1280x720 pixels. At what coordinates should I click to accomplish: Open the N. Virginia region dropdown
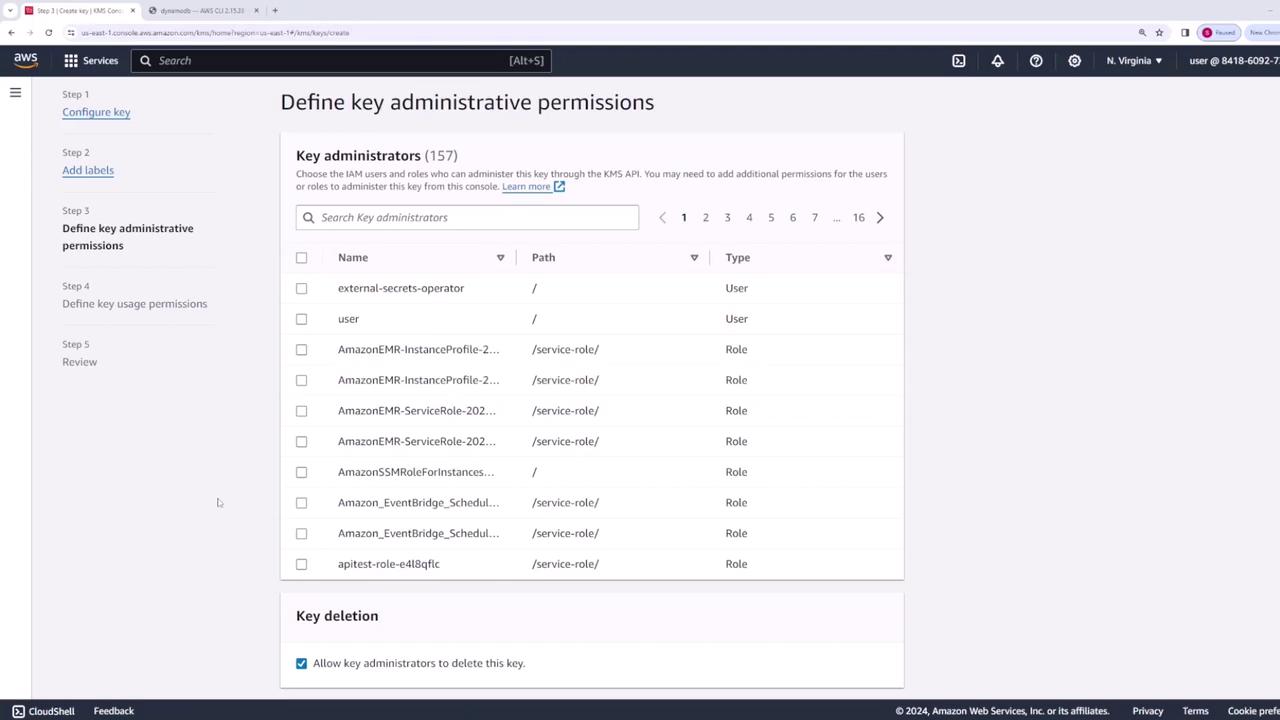pyautogui.click(x=1134, y=61)
